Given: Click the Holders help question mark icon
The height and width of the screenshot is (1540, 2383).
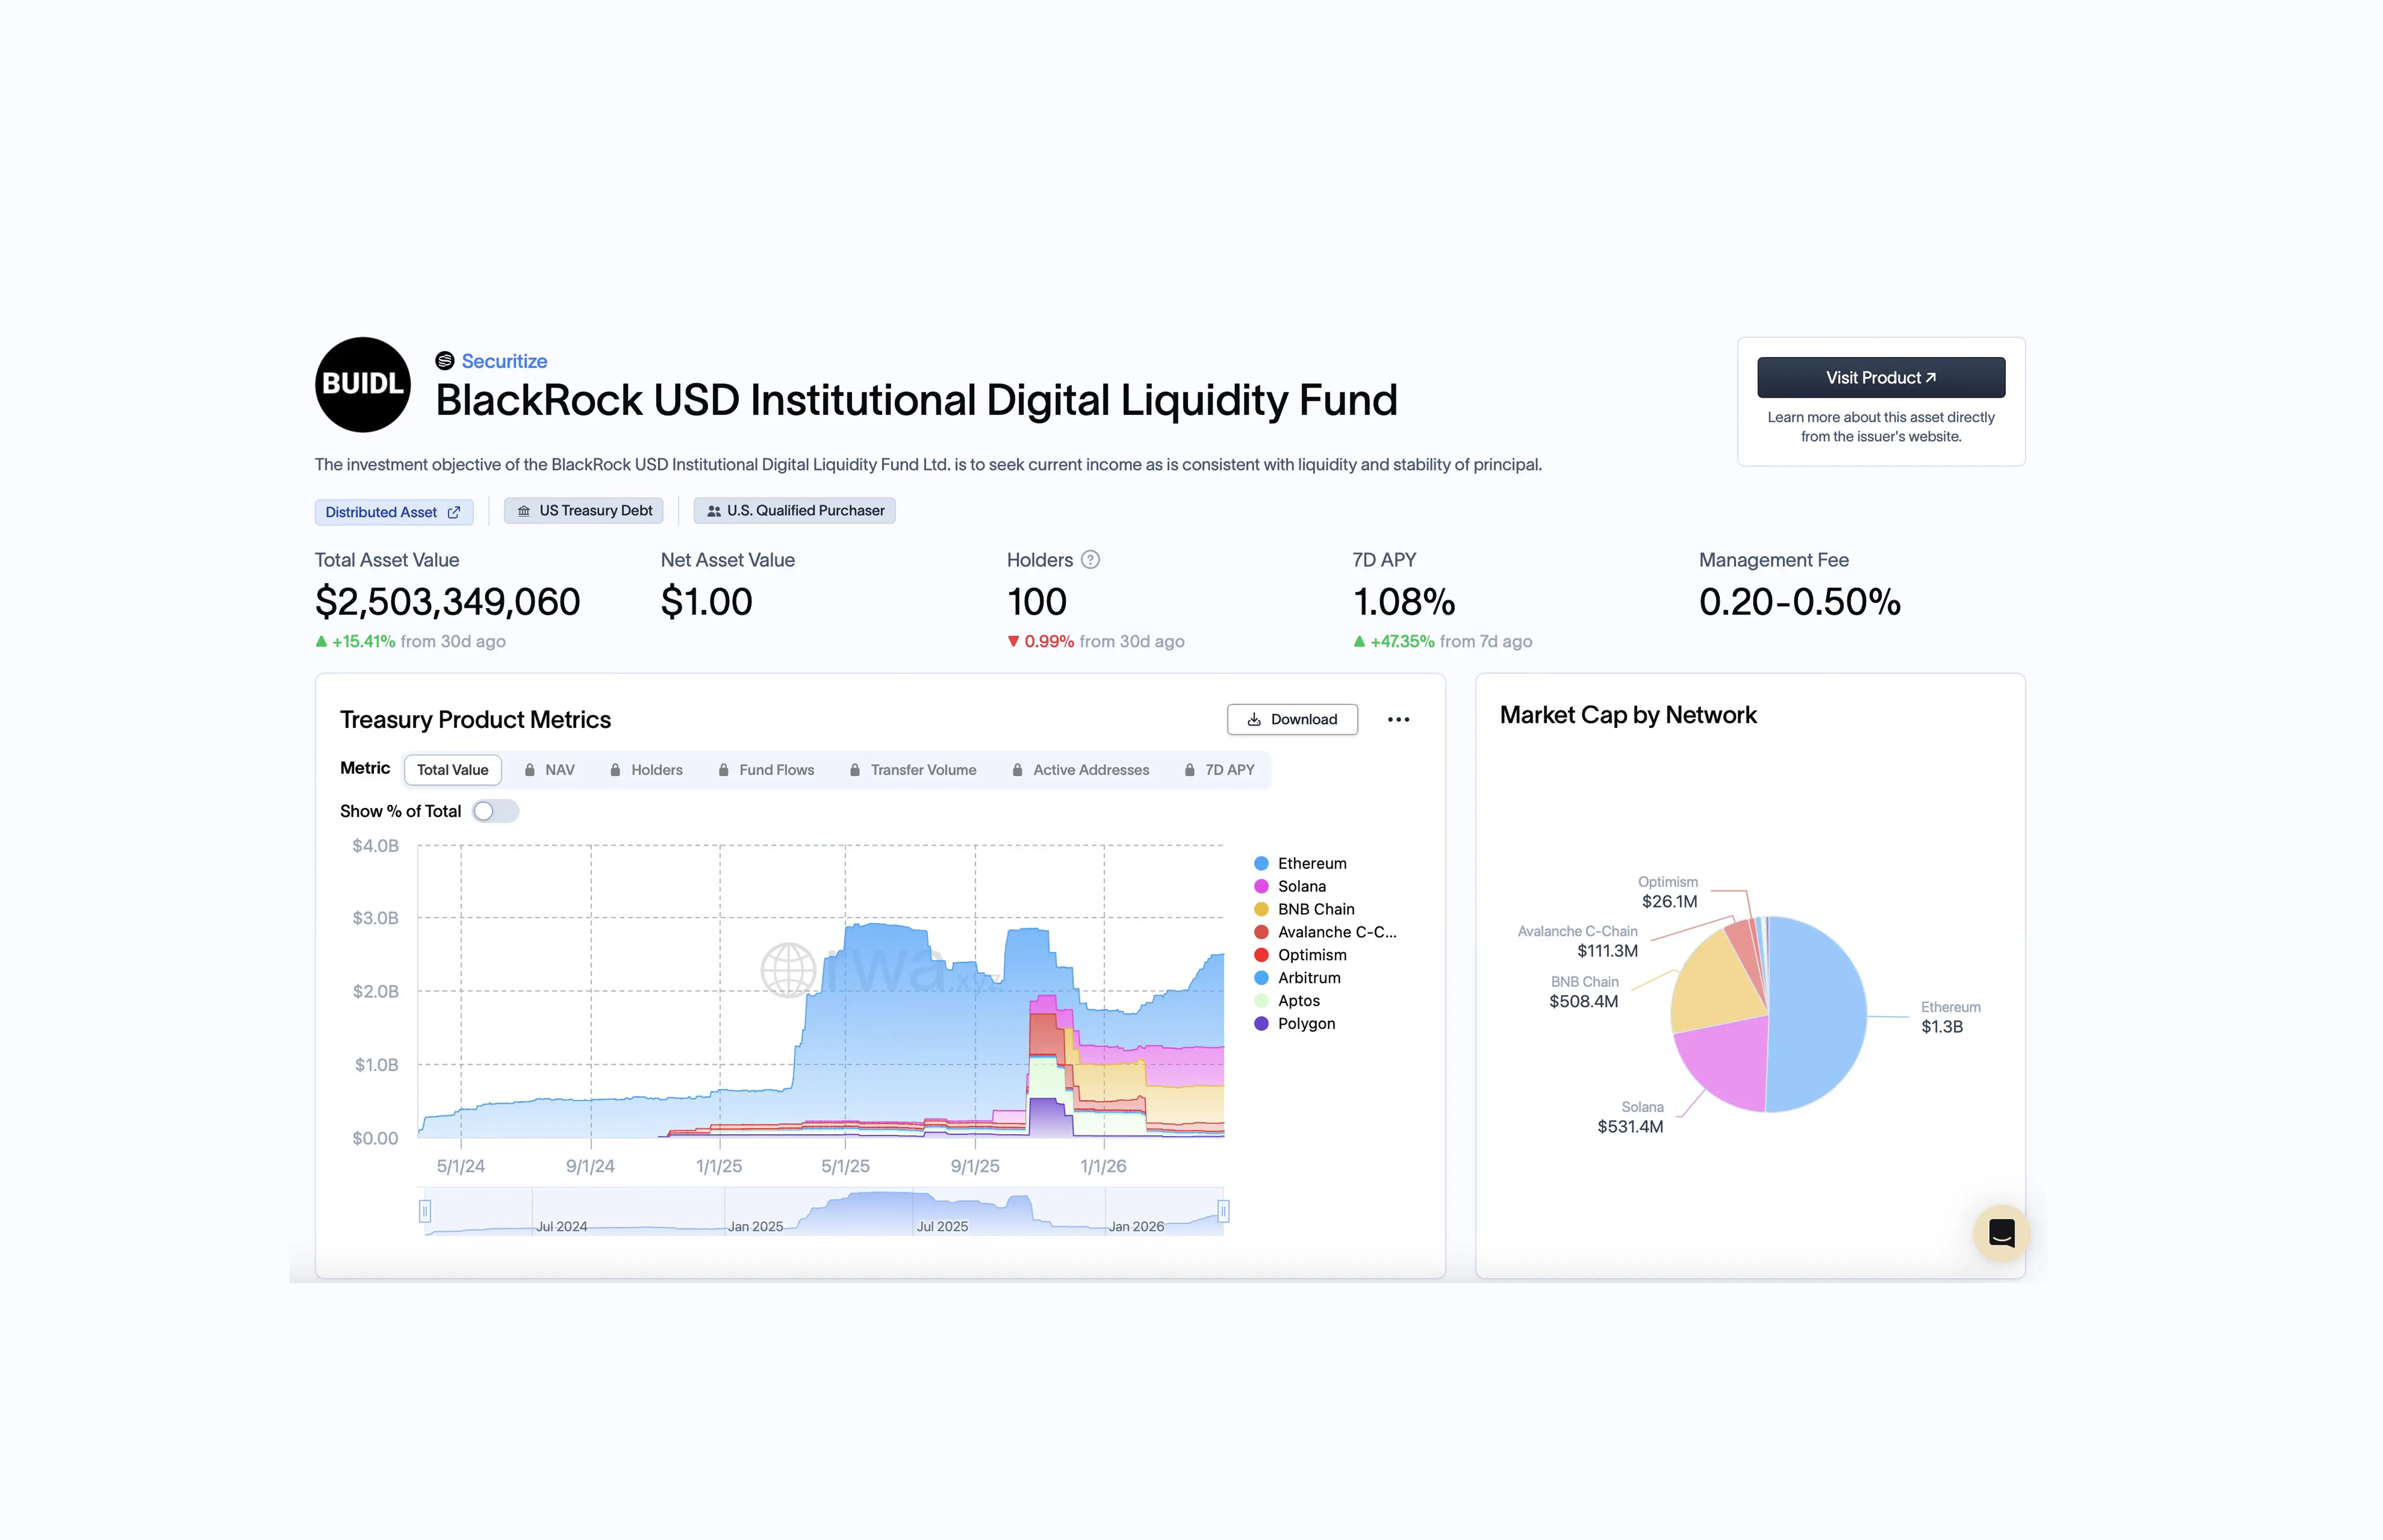Looking at the screenshot, I should (1091, 560).
